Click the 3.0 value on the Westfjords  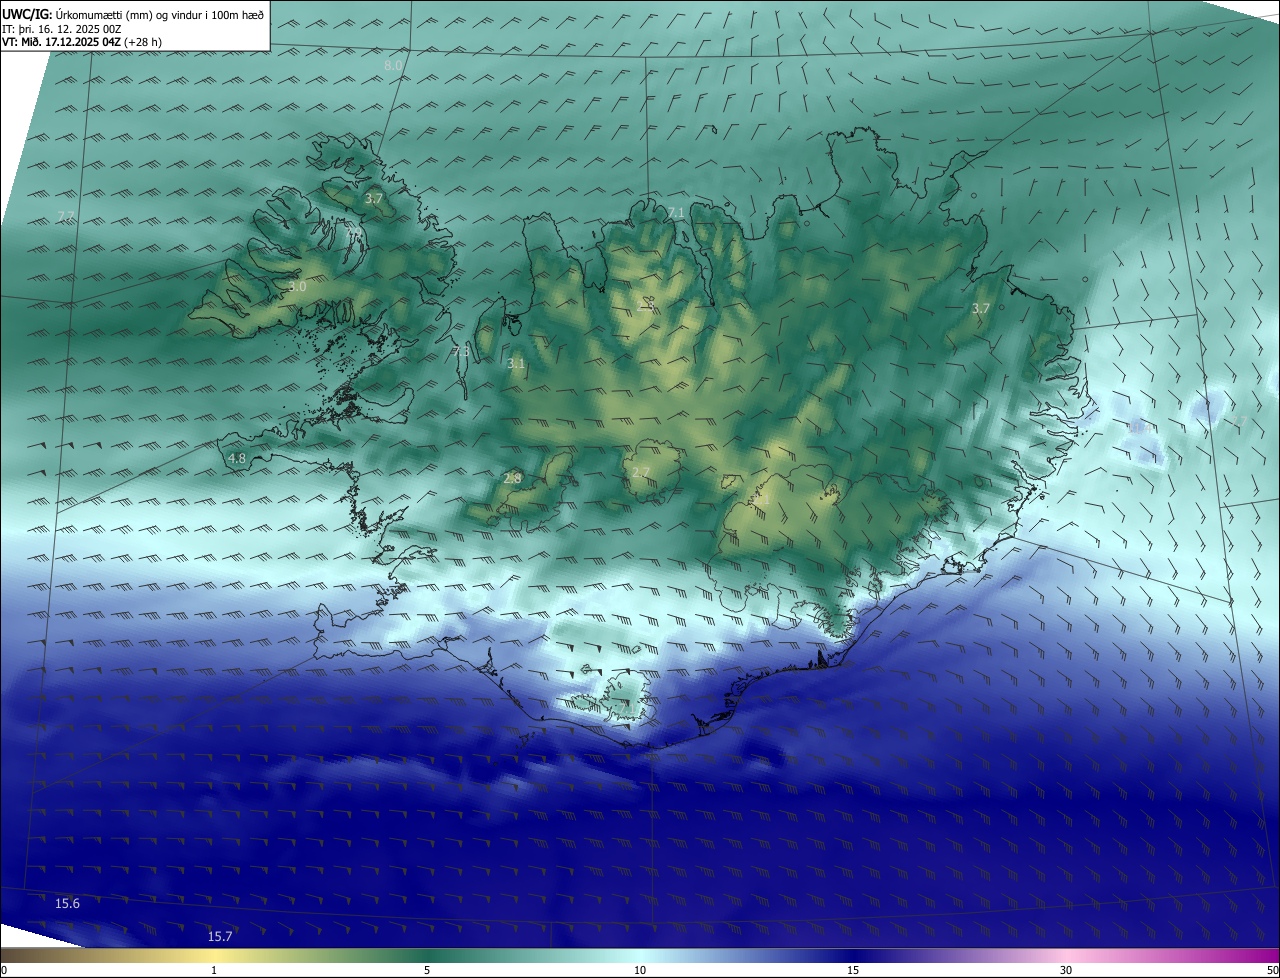297,286
